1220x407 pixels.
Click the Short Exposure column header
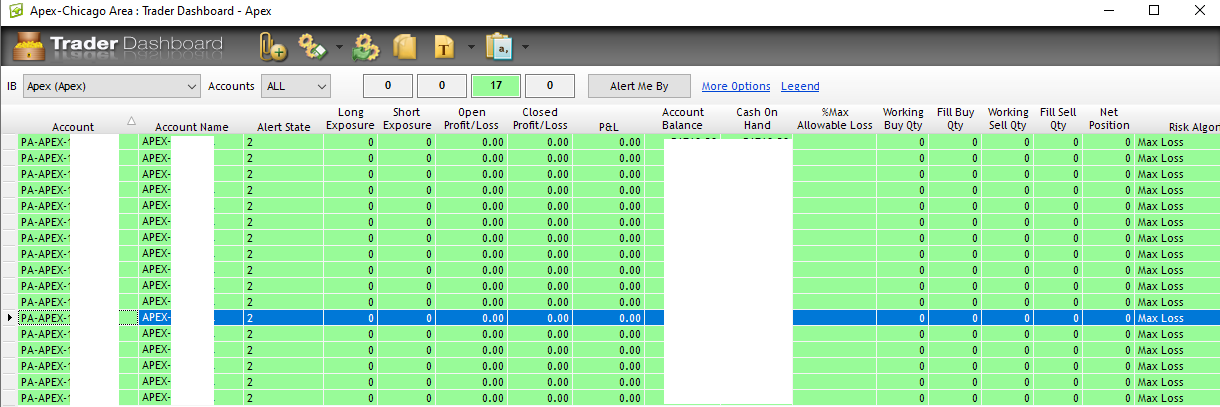407,119
